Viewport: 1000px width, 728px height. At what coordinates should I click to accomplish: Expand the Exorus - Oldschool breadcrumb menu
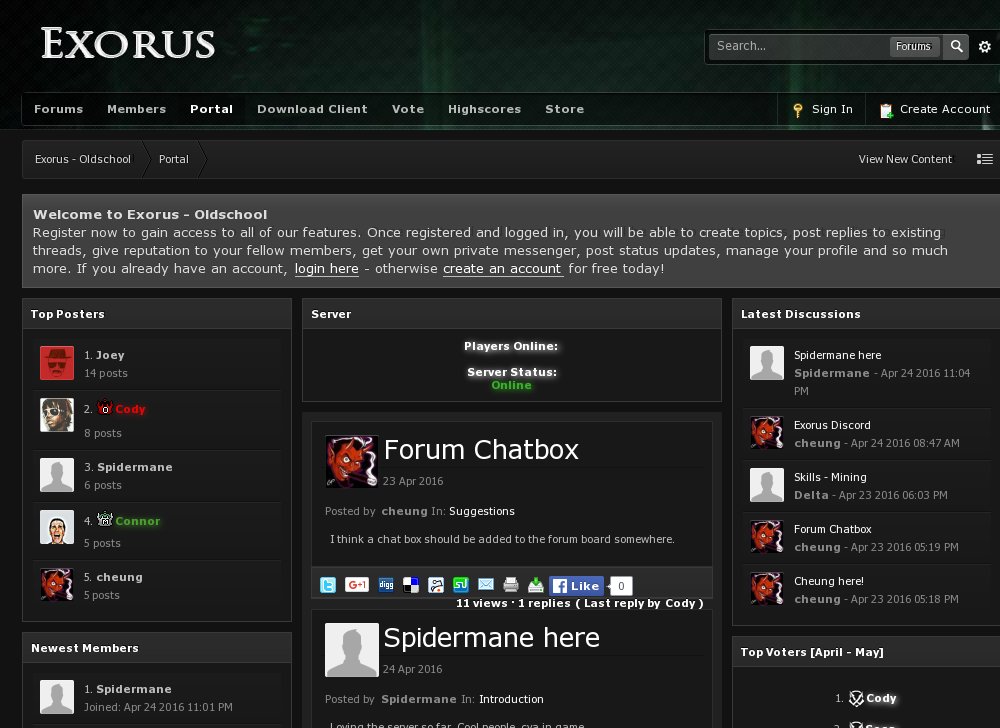(x=82, y=158)
